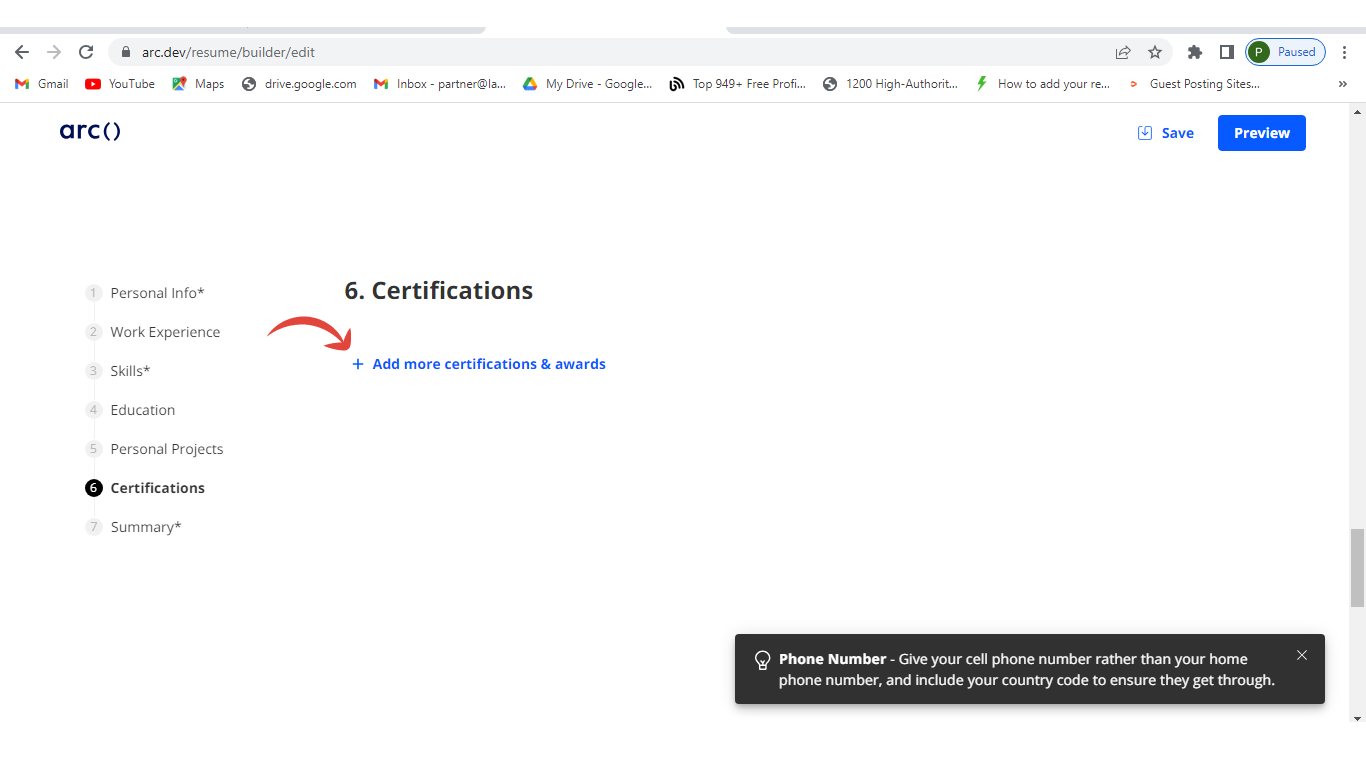The height and width of the screenshot is (768, 1366).
Task: Switch to the Work Experience step
Action: pyautogui.click(x=165, y=332)
